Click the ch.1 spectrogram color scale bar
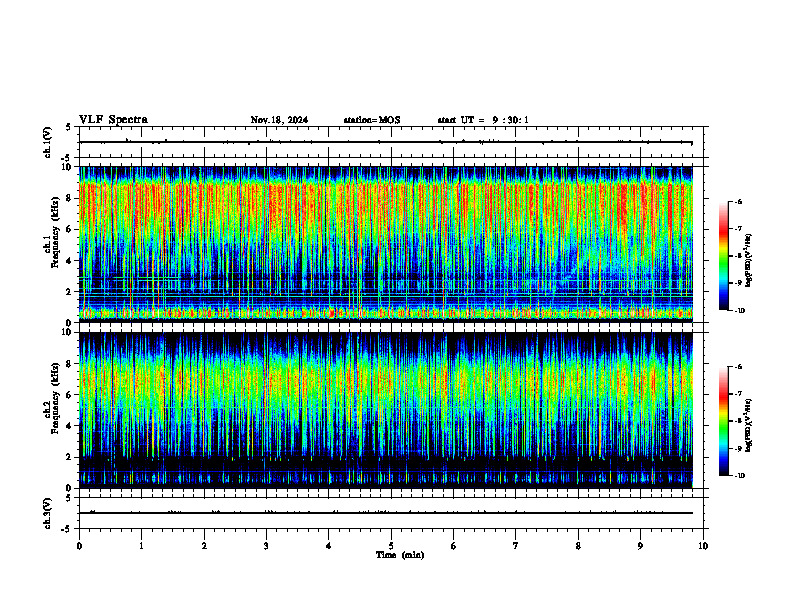 coord(723,256)
